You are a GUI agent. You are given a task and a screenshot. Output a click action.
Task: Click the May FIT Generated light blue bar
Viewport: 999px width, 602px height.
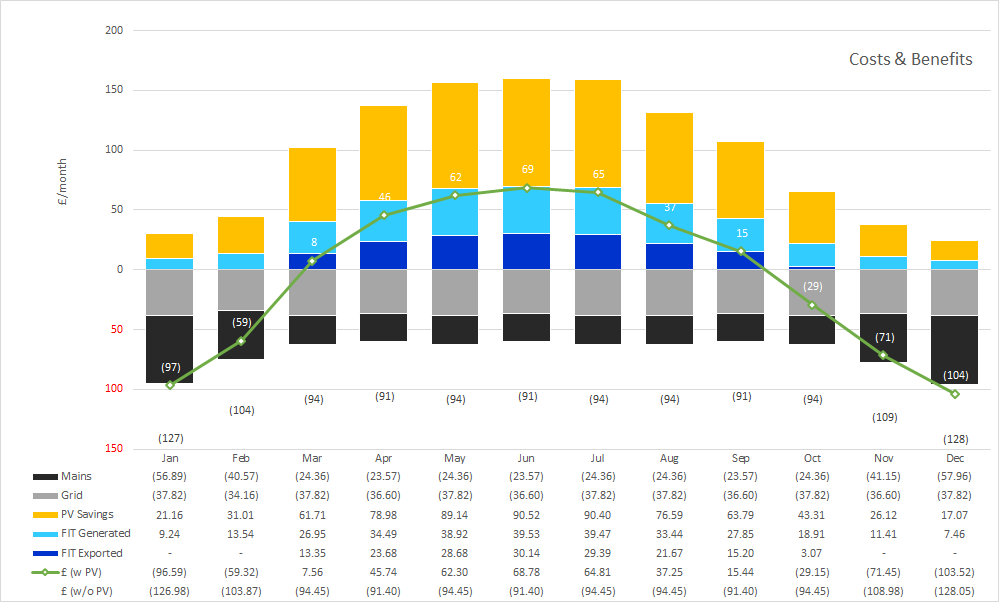point(455,211)
